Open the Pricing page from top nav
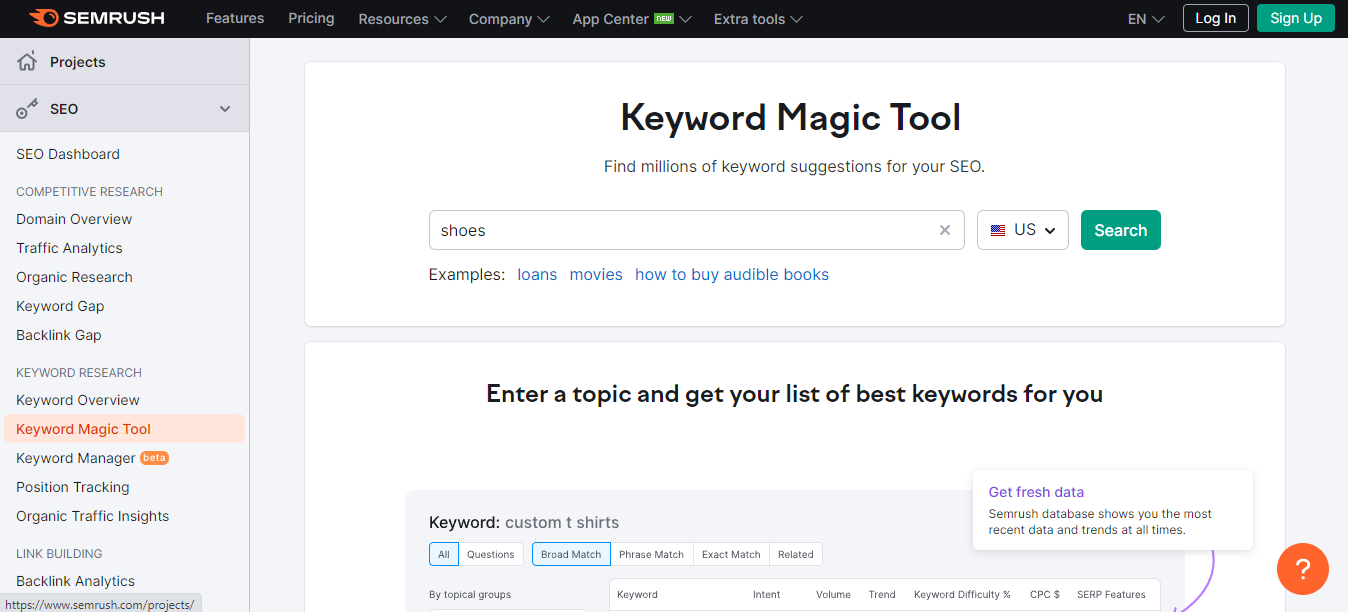Image resolution: width=1348 pixels, height=612 pixels. (311, 18)
